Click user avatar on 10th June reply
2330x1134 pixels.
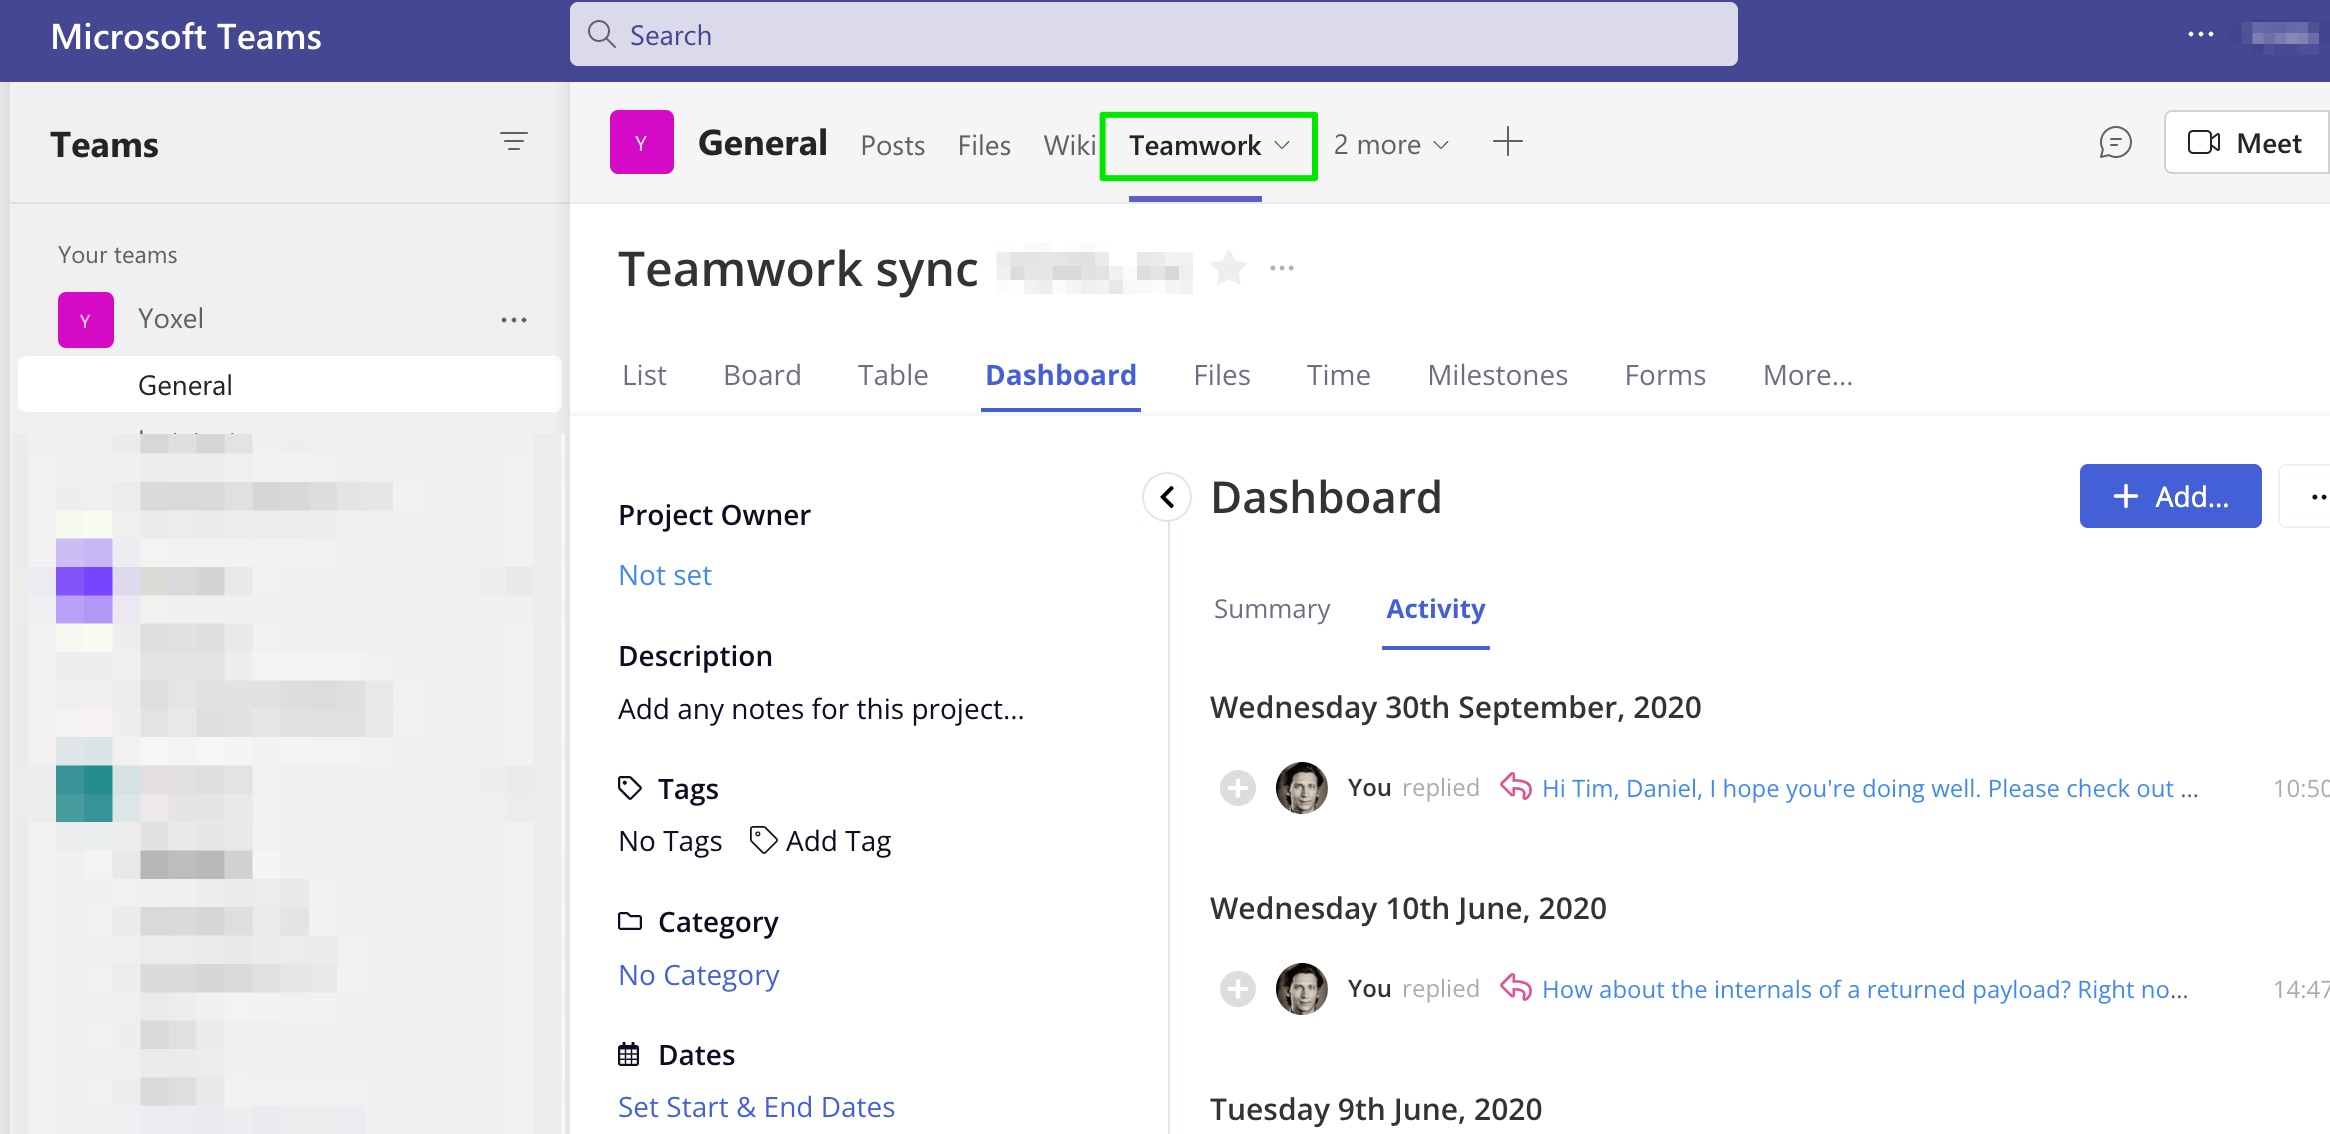[x=1302, y=989]
